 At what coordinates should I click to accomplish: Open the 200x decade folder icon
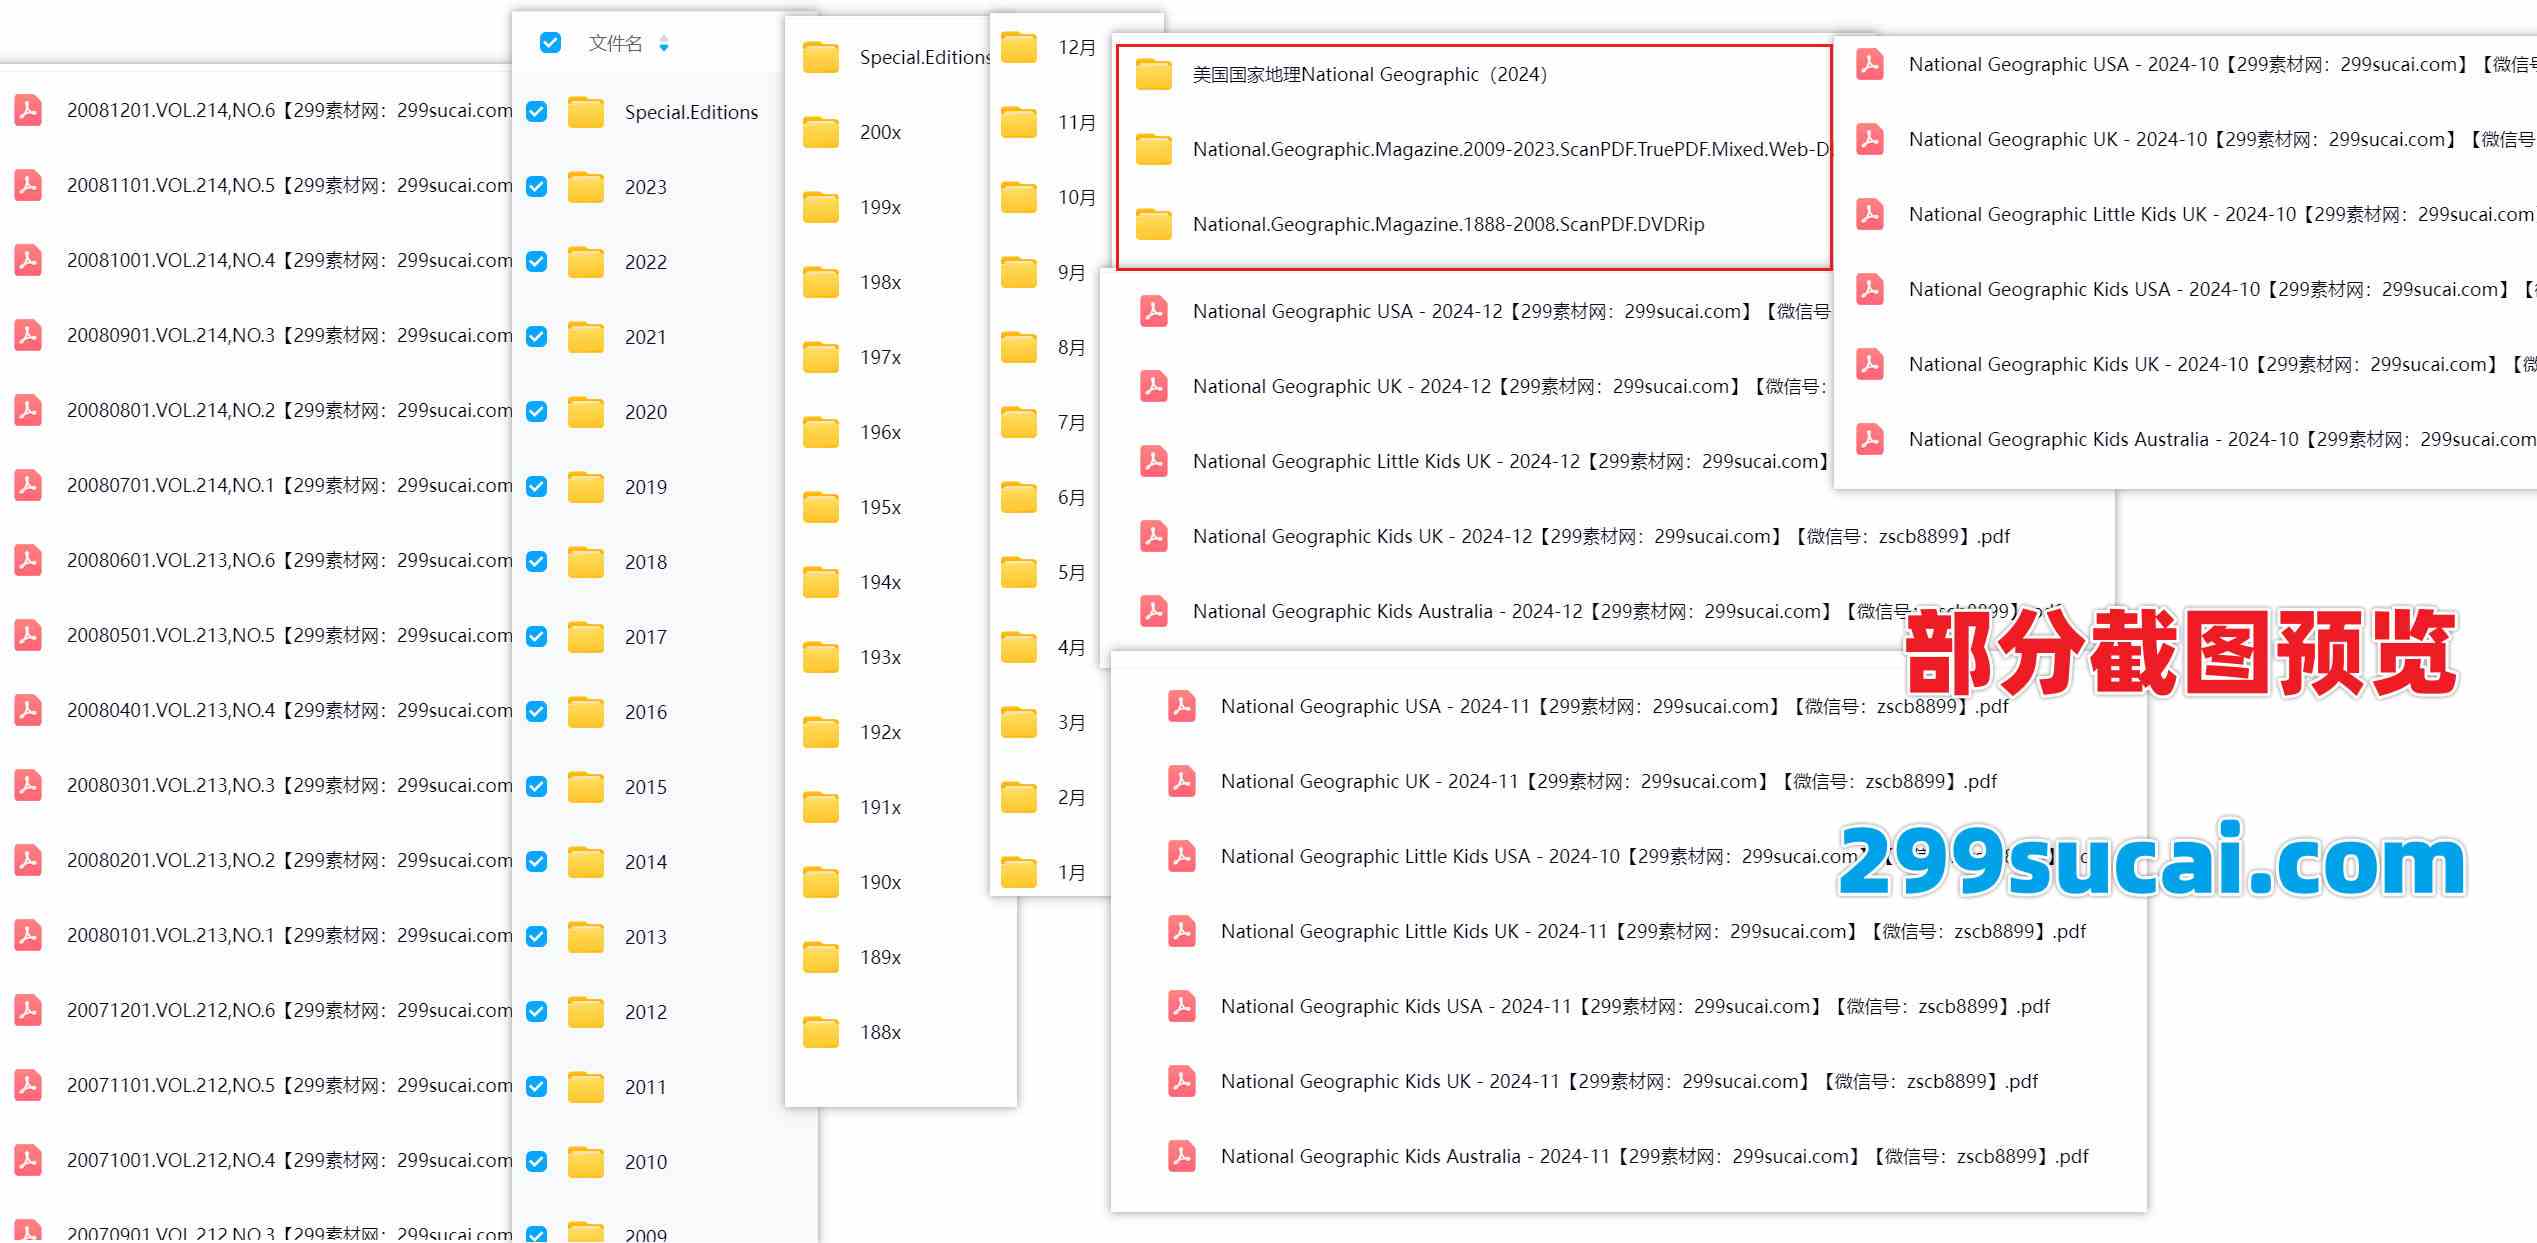[x=821, y=131]
